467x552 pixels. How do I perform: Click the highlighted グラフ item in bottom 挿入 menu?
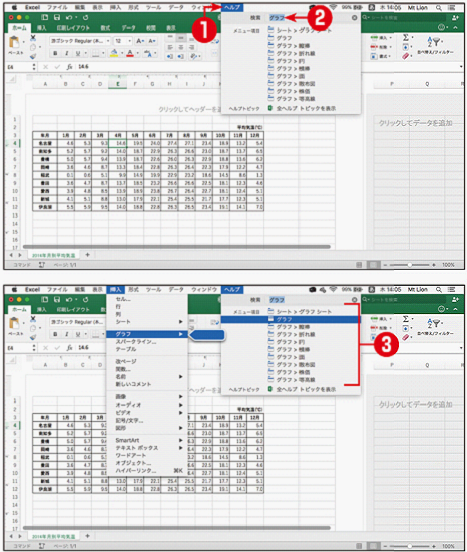(147, 334)
